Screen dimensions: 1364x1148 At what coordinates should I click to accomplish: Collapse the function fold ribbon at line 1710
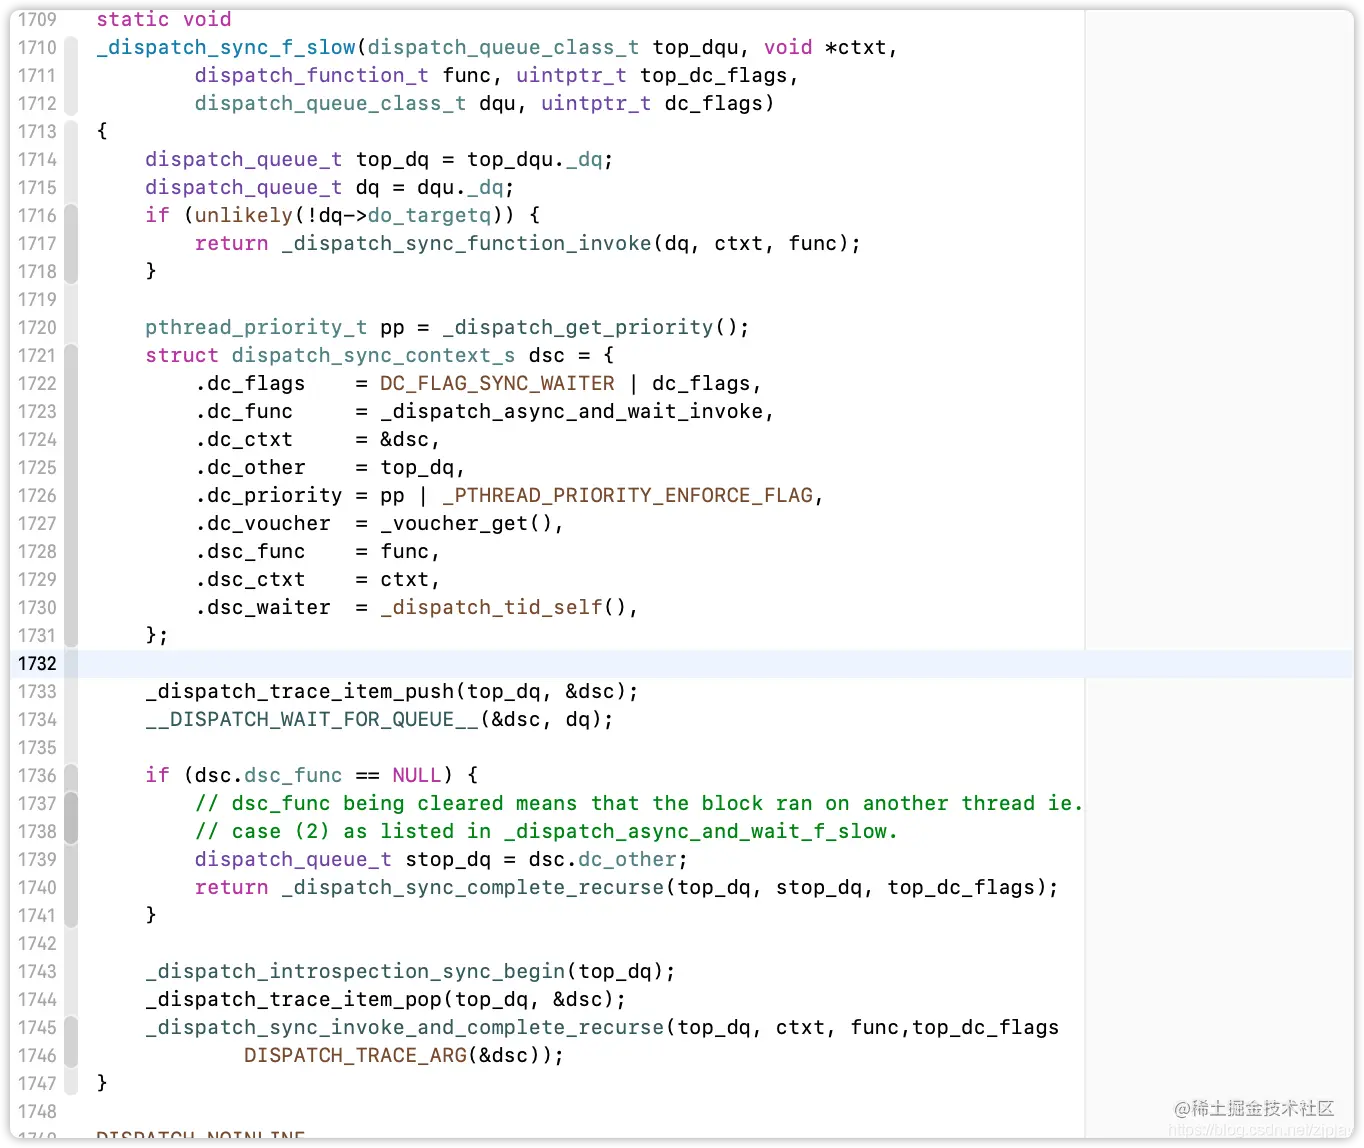(x=71, y=75)
